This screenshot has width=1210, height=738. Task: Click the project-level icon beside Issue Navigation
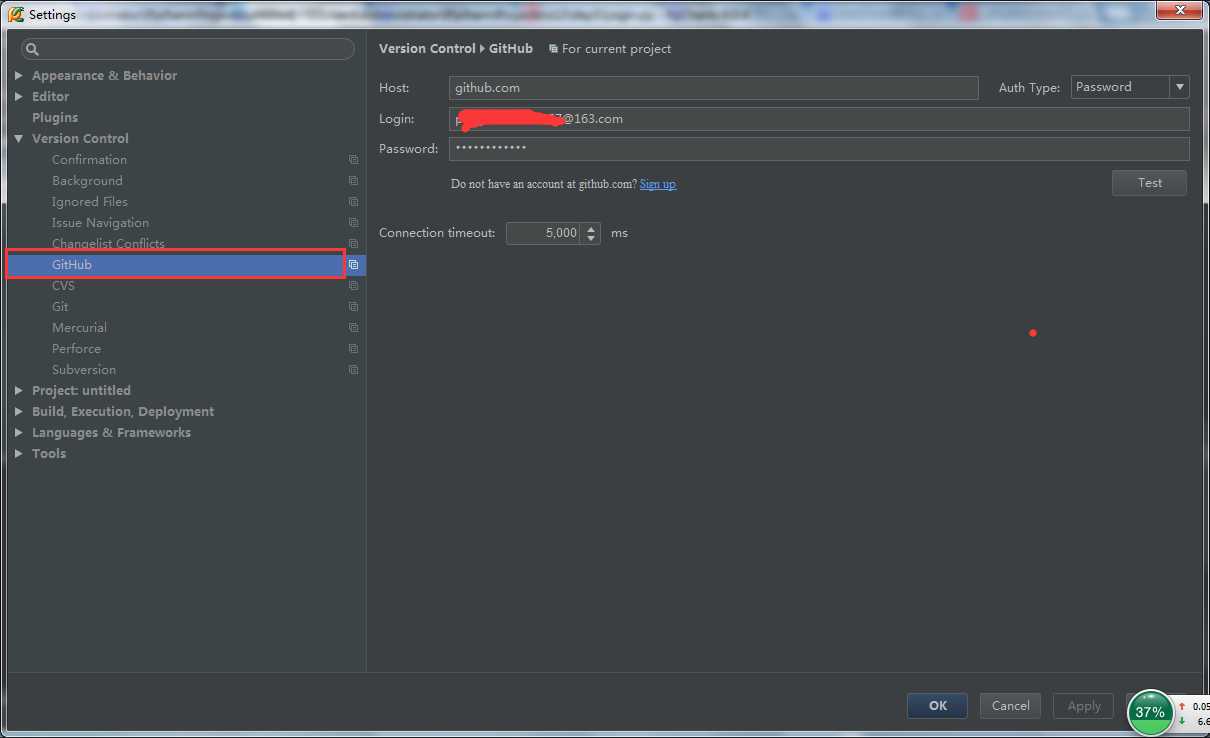click(353, 223)
